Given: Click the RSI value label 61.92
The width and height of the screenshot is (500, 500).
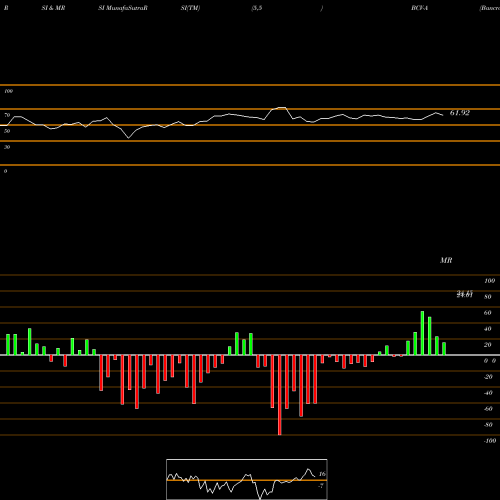Looking at the screenshot, I should tap(460, 113).
